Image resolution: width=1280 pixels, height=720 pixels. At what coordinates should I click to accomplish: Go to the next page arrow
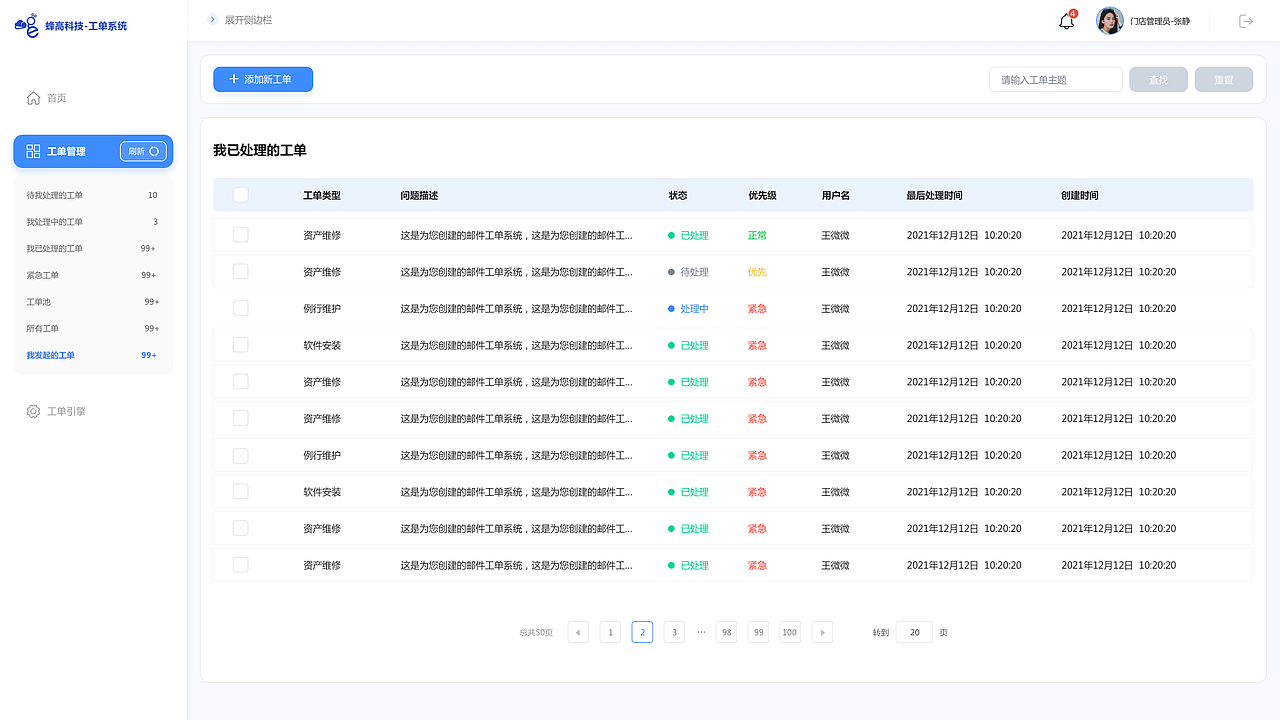point(822,632)
